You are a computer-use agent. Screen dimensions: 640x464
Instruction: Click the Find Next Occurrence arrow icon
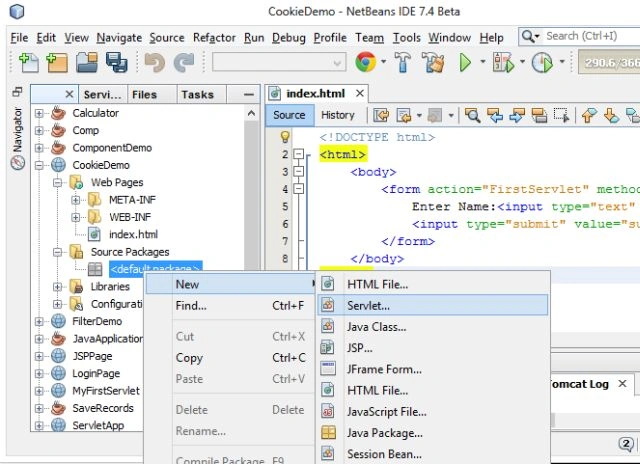tap(517, 115)
